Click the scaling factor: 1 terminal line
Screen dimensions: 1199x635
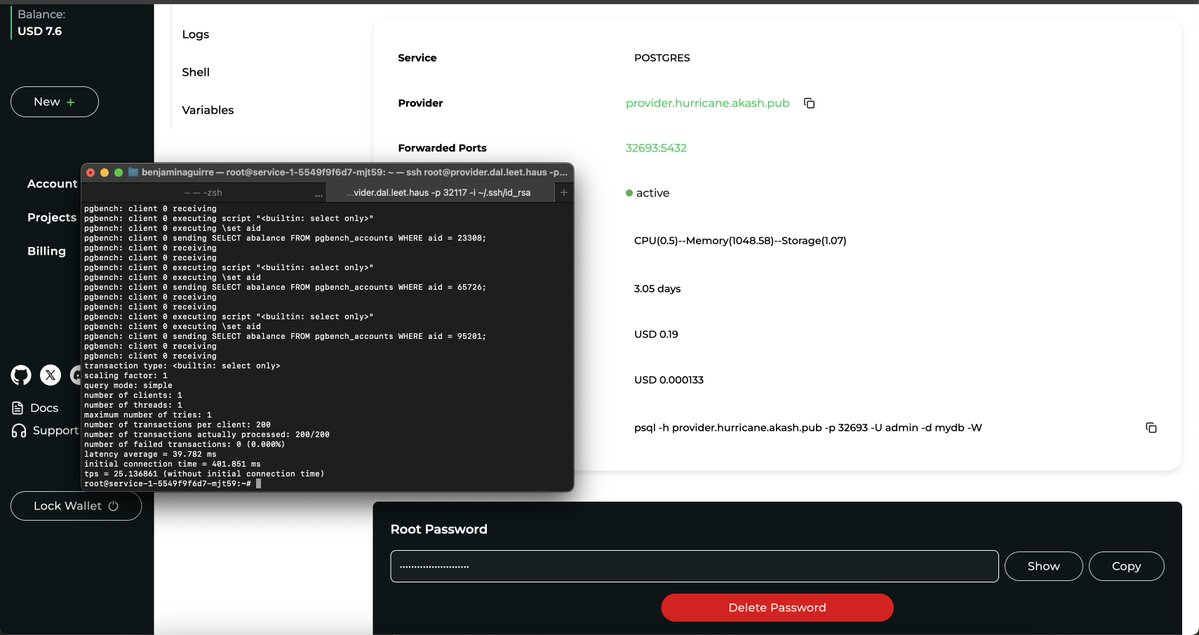pos(125,376)
